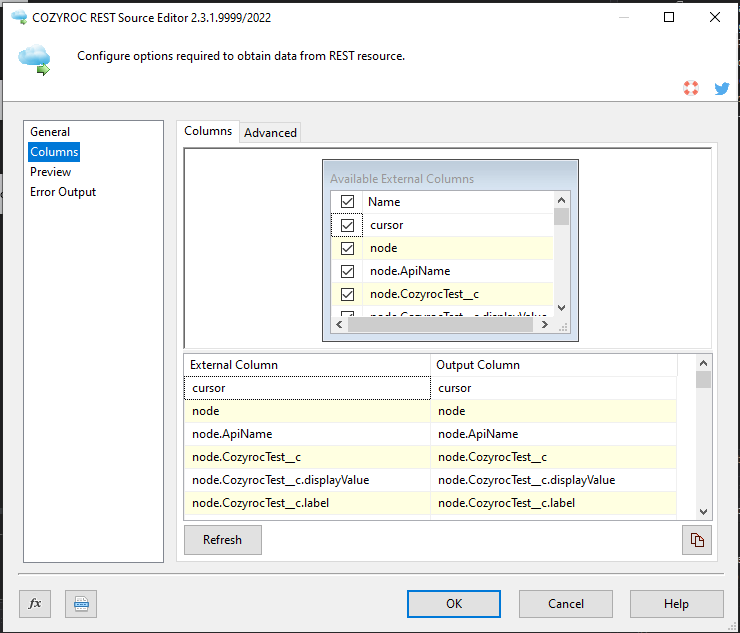This screenshot has height=633, width=740.
Task: Switch to the Advanced tab
Action: click(270, 133)
